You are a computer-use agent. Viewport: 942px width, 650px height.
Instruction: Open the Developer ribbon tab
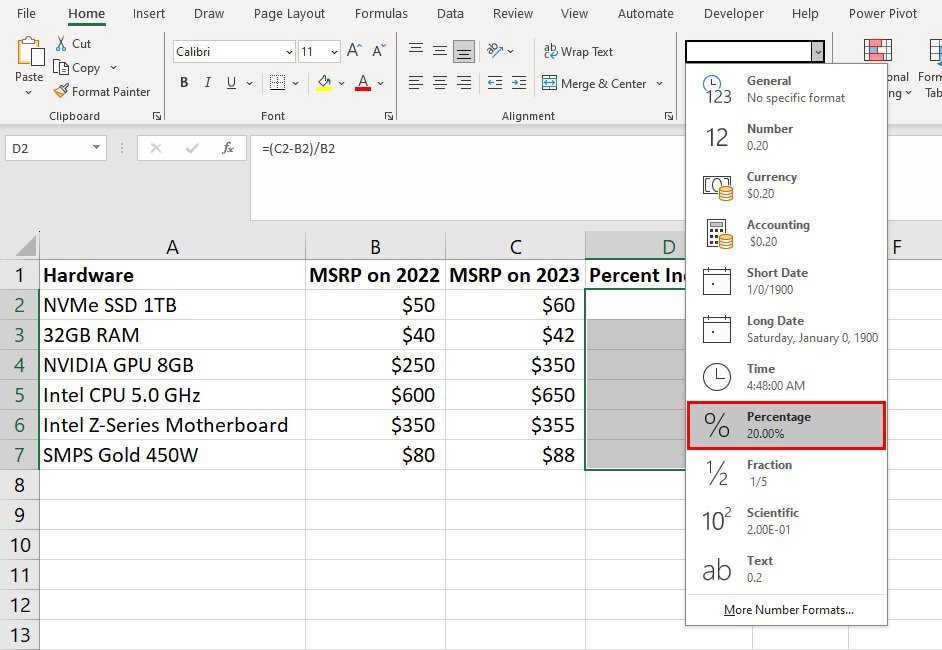(x=733, y=14)
